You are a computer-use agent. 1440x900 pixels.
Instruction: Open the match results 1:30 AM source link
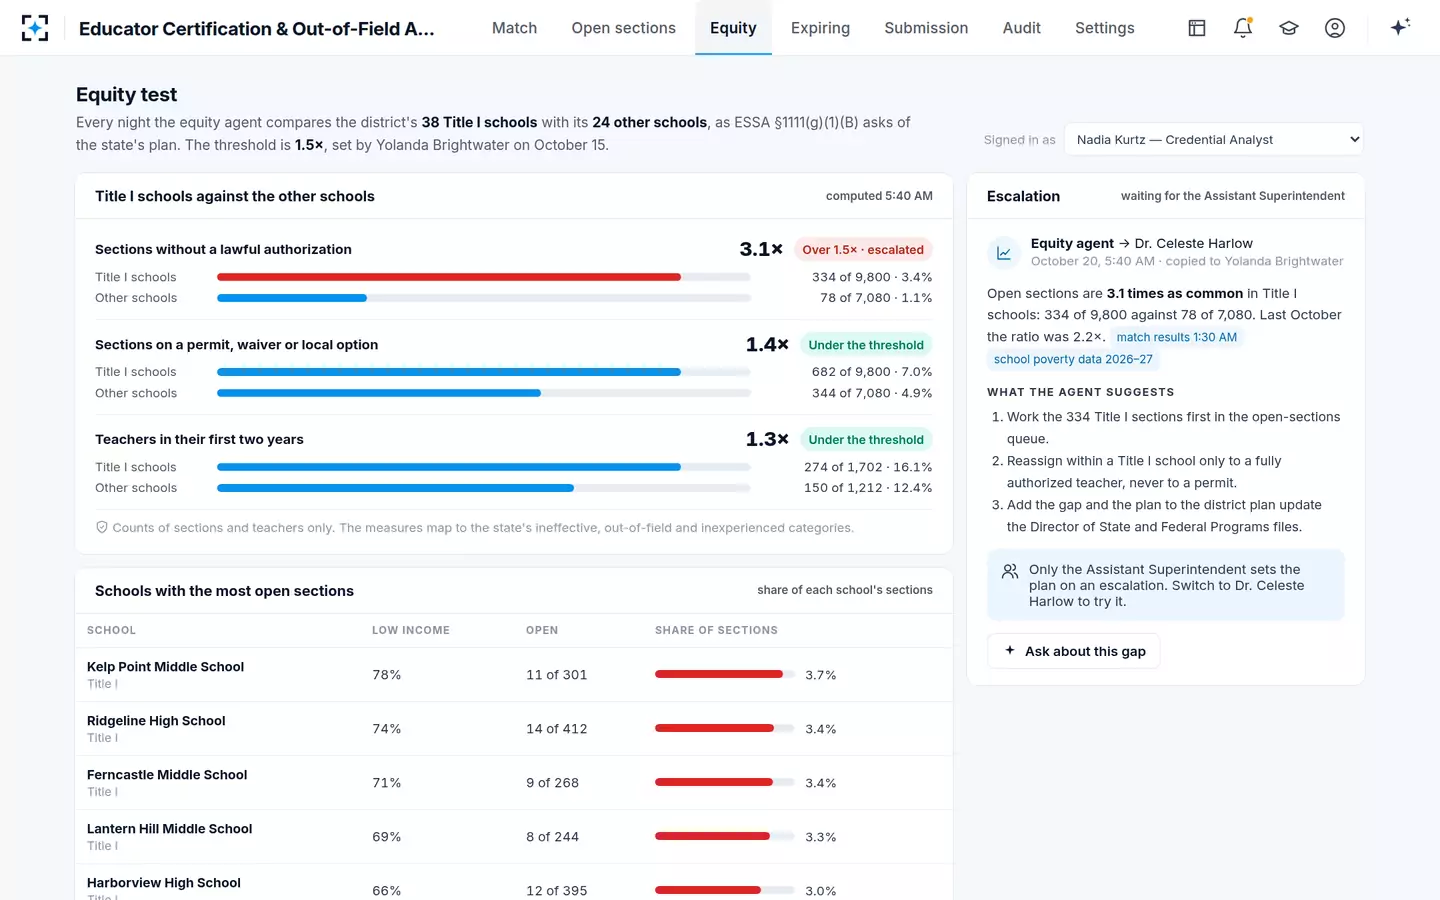[1177, 337]
